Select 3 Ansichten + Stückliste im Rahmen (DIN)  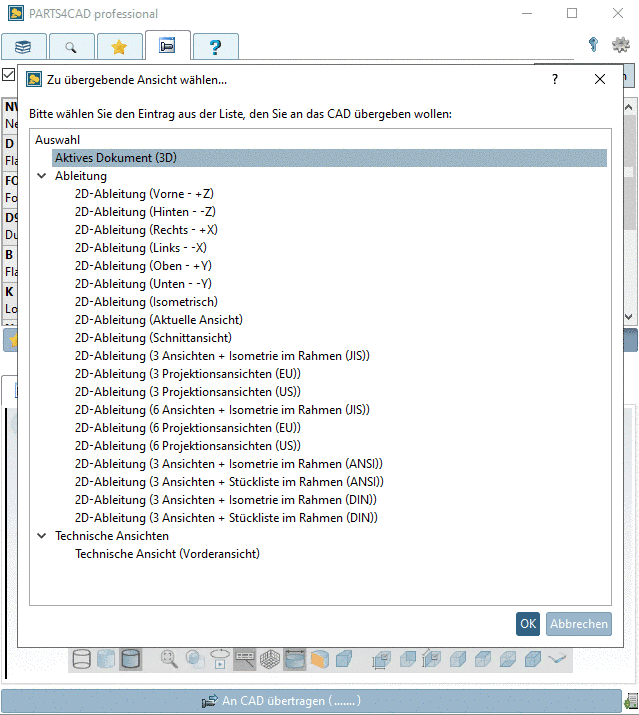(226, 518)
